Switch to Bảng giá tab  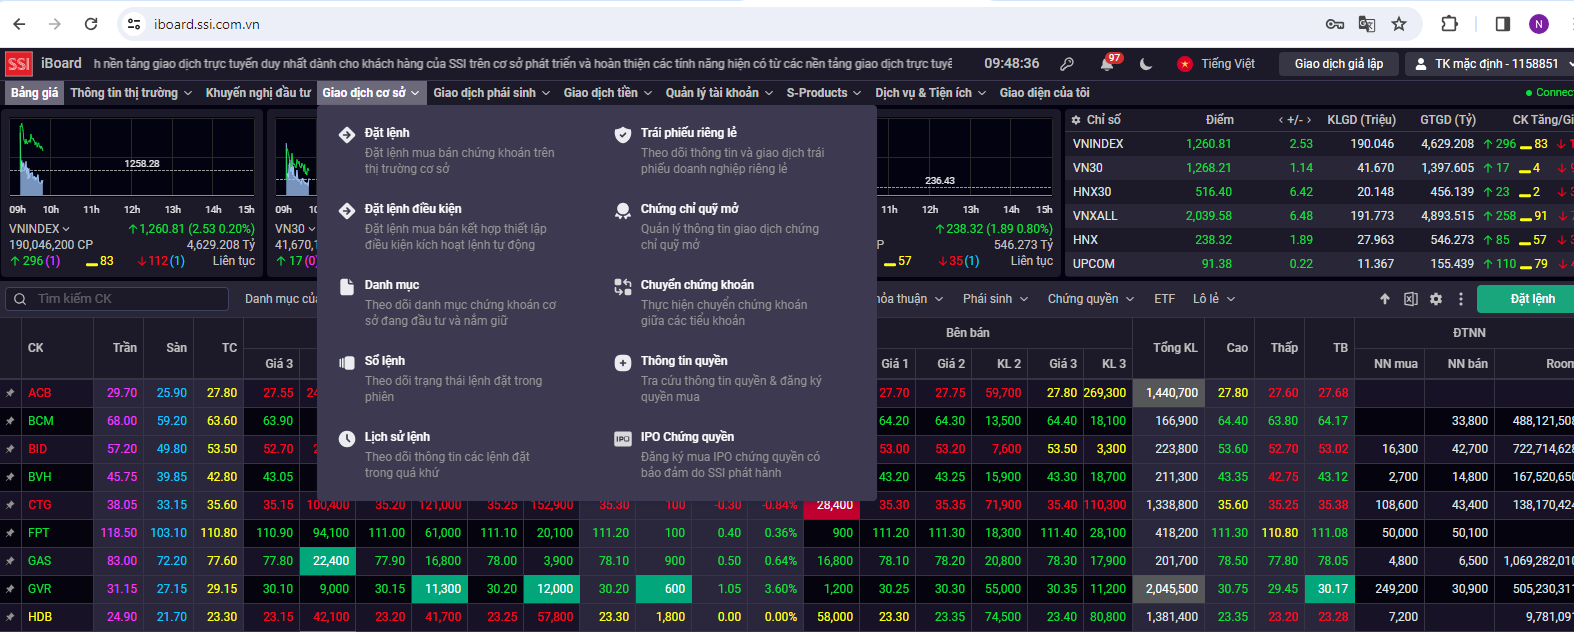(x=35, y=93)
